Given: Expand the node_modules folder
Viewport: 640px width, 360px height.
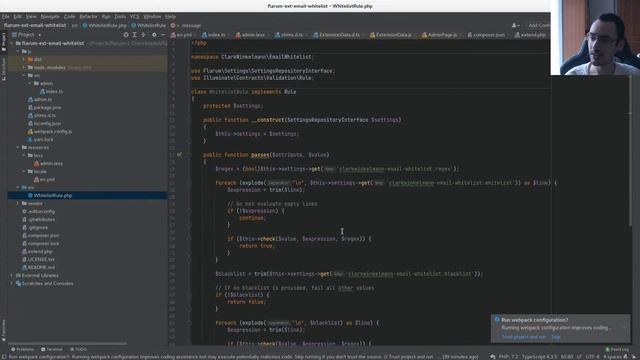Looking at the screenshot, I should 24,67.
